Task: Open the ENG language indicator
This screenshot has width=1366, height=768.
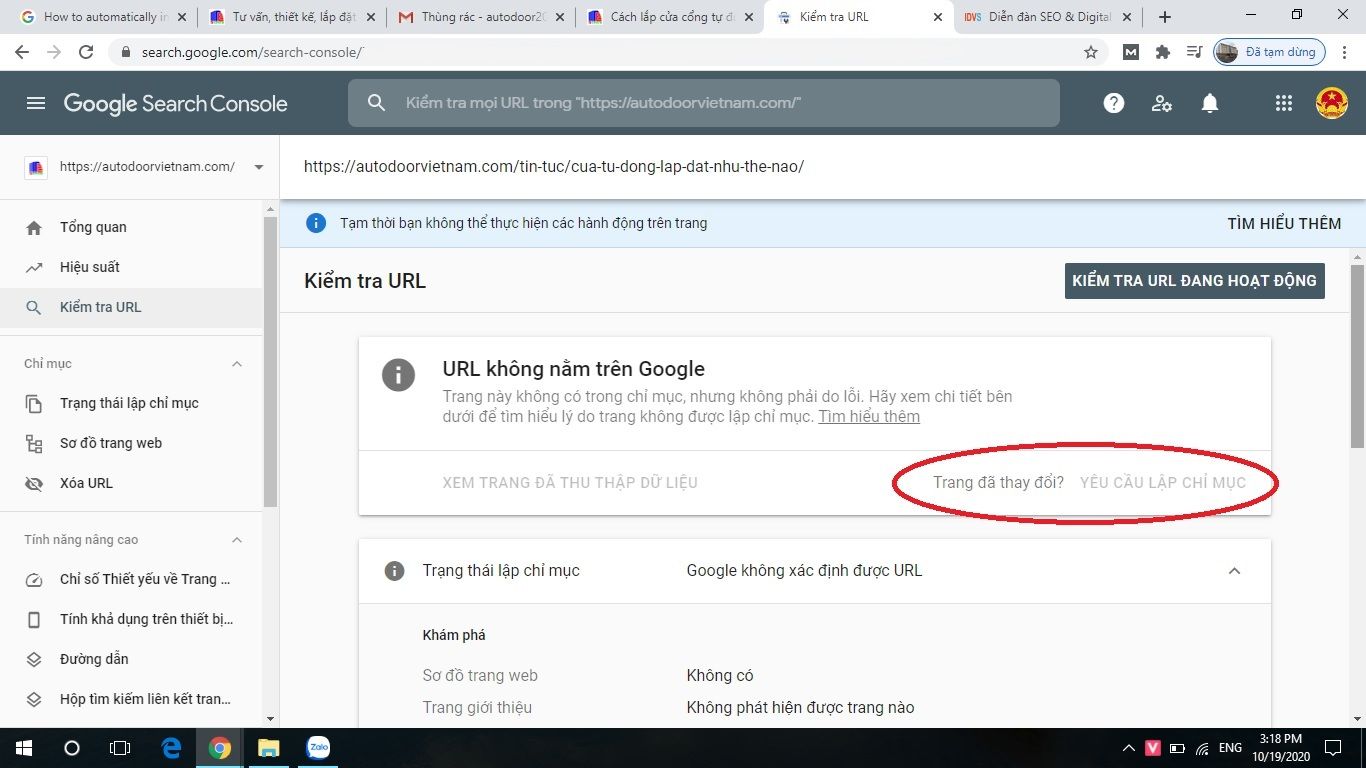Action: point(1229,748)
